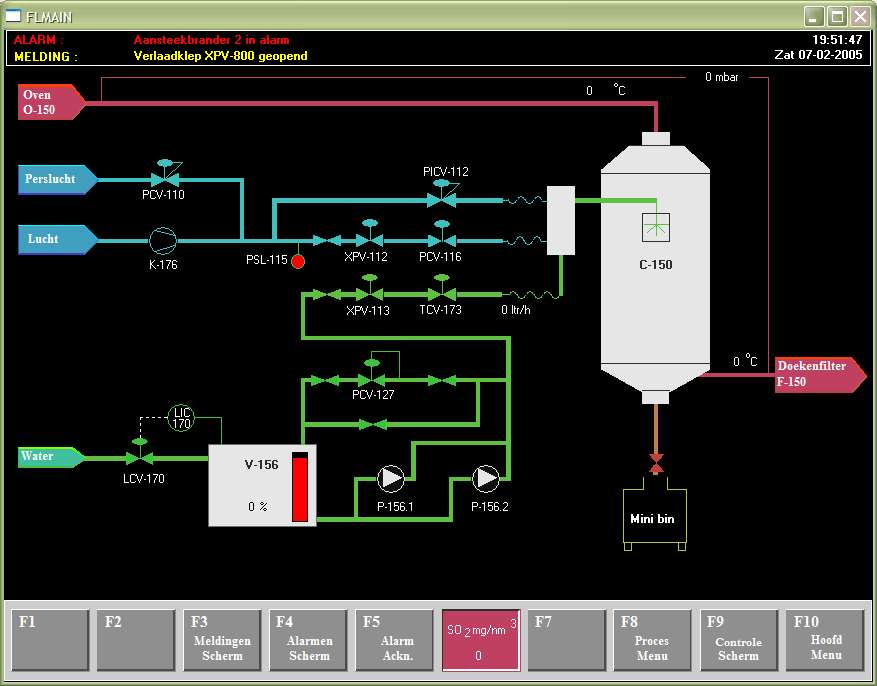Click pump P-156.1 symbol
This screenshot has width=877, height=686.
391,479
